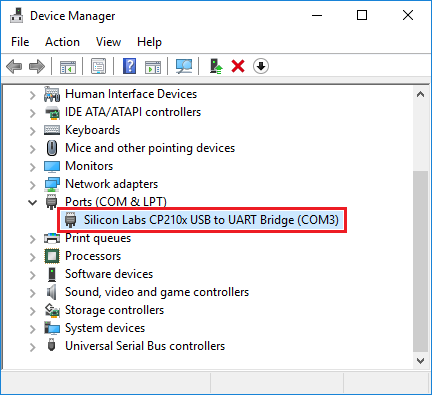This screenshot has height=395, width=432.
Task: Click the Update driver toolbar icon
Action: (x=216, y=66)
